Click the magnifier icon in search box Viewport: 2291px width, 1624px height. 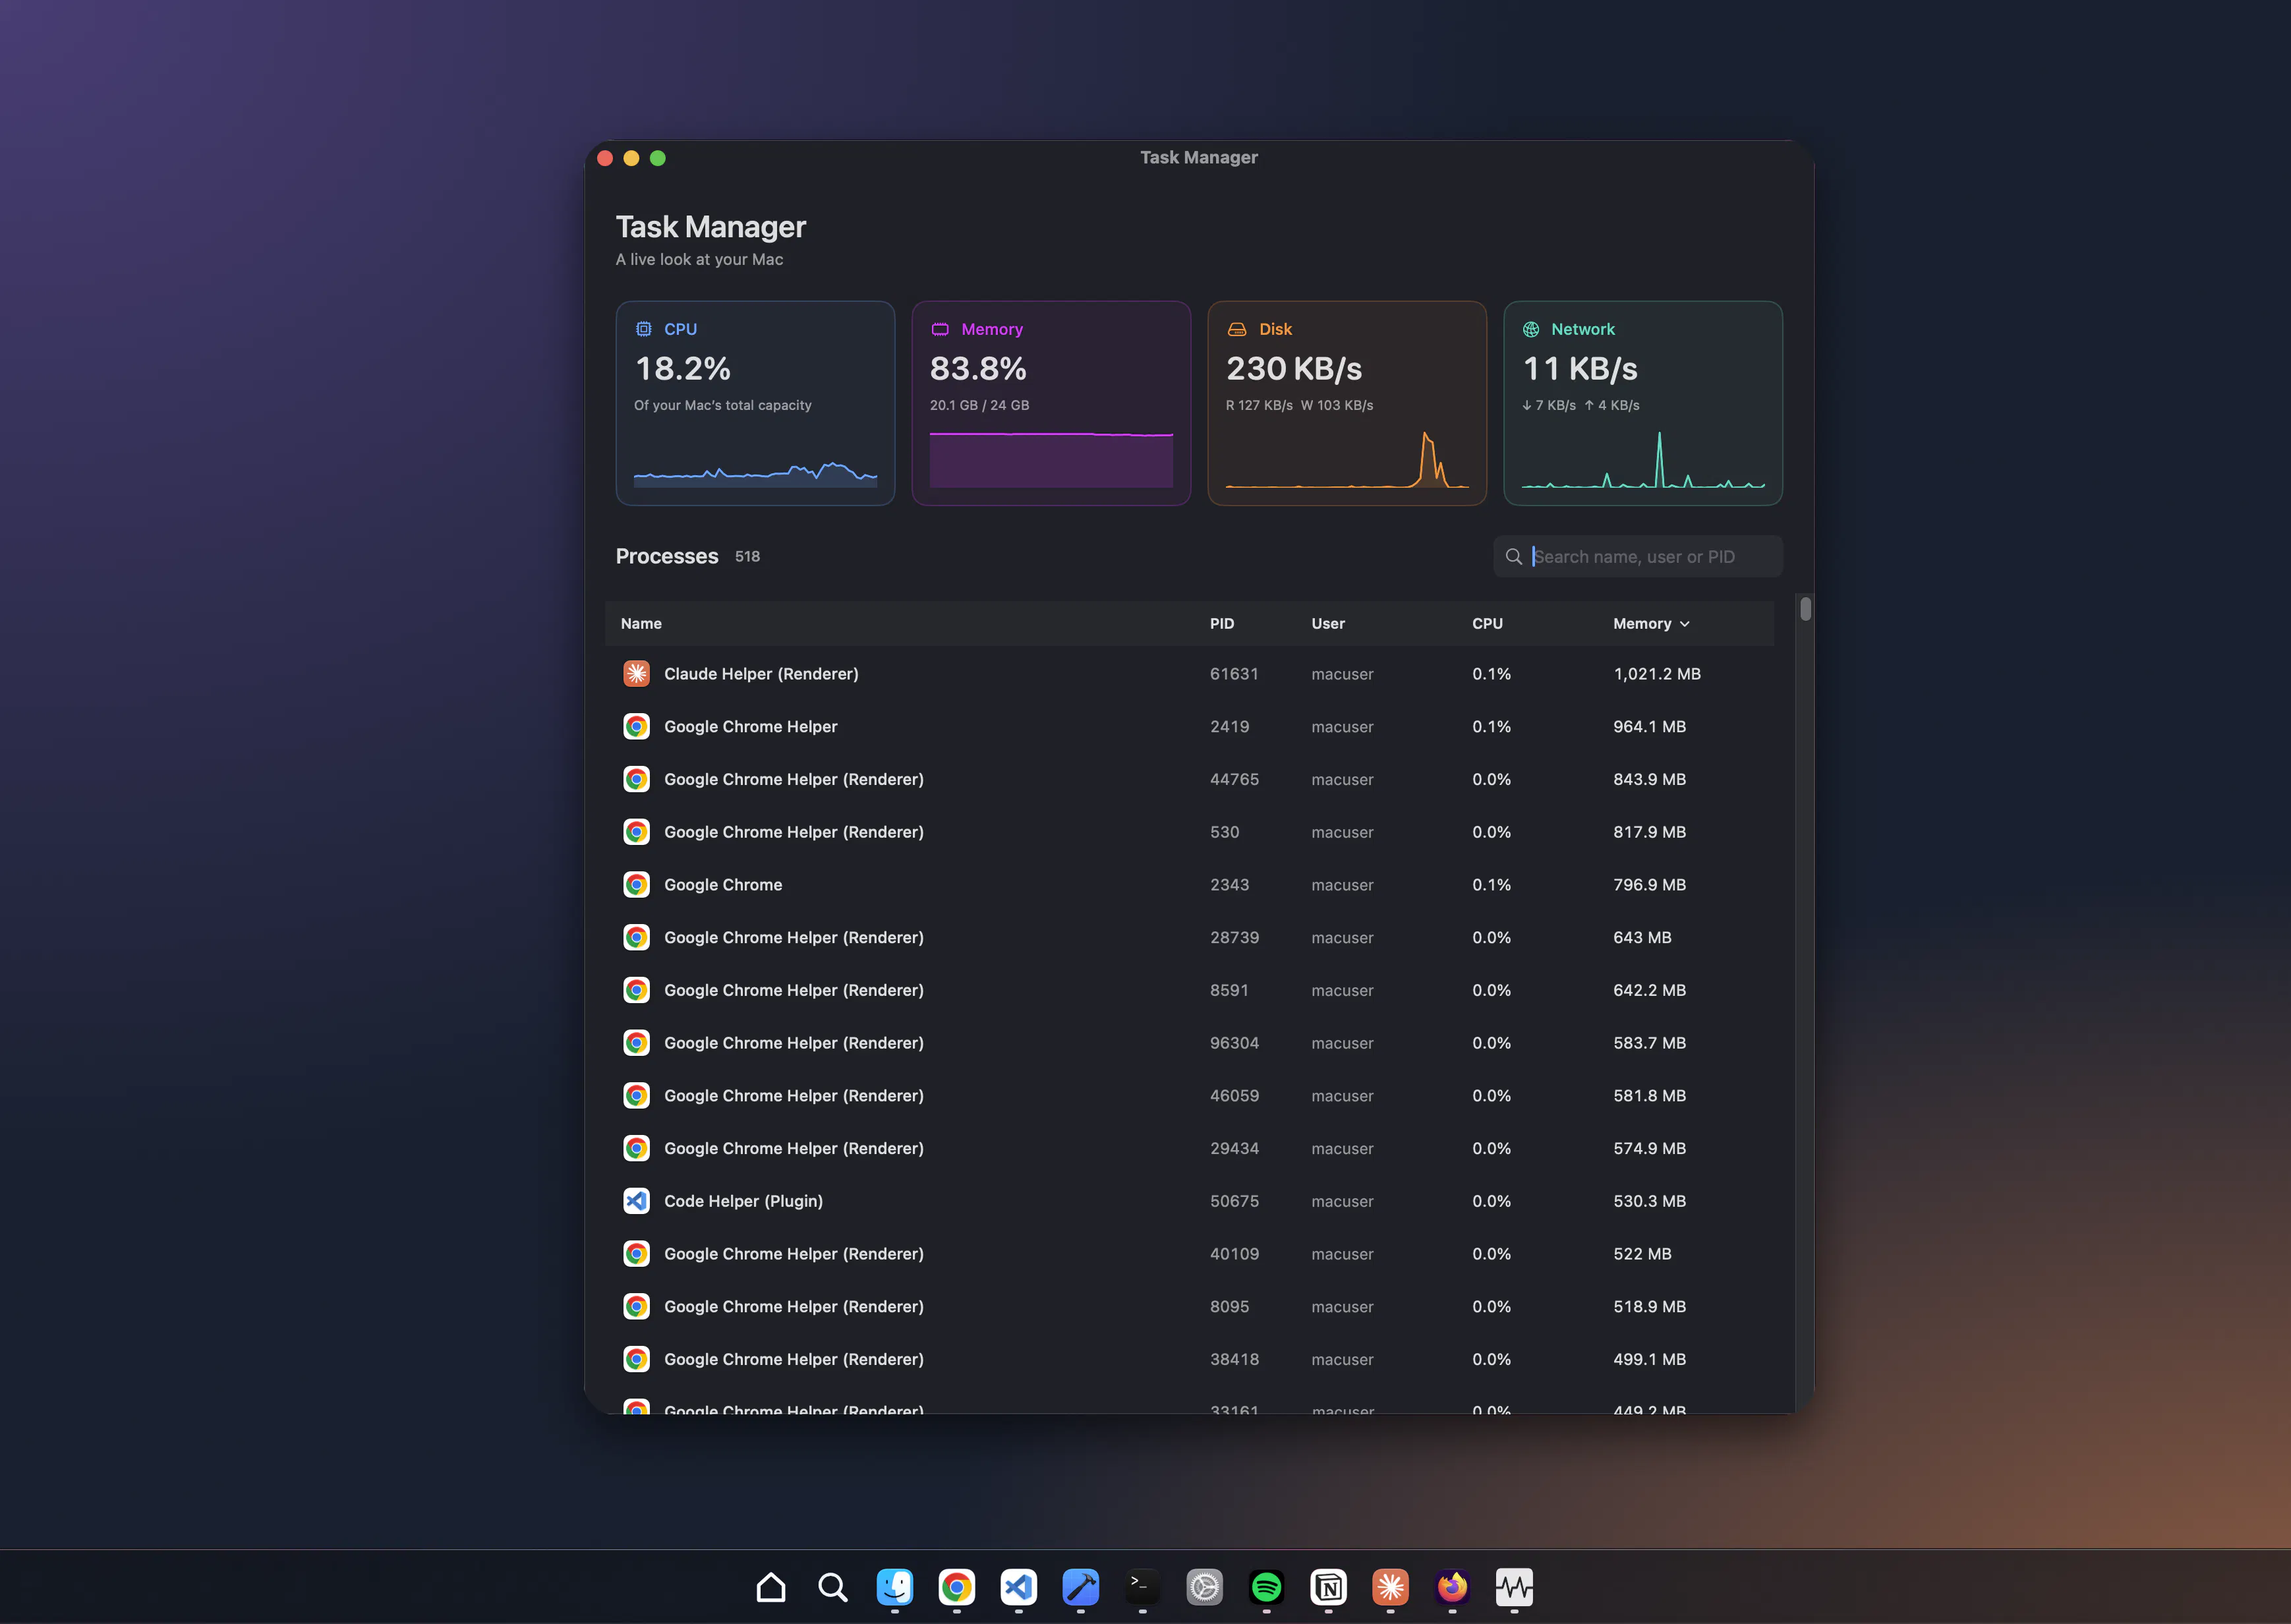[1514, 557]
